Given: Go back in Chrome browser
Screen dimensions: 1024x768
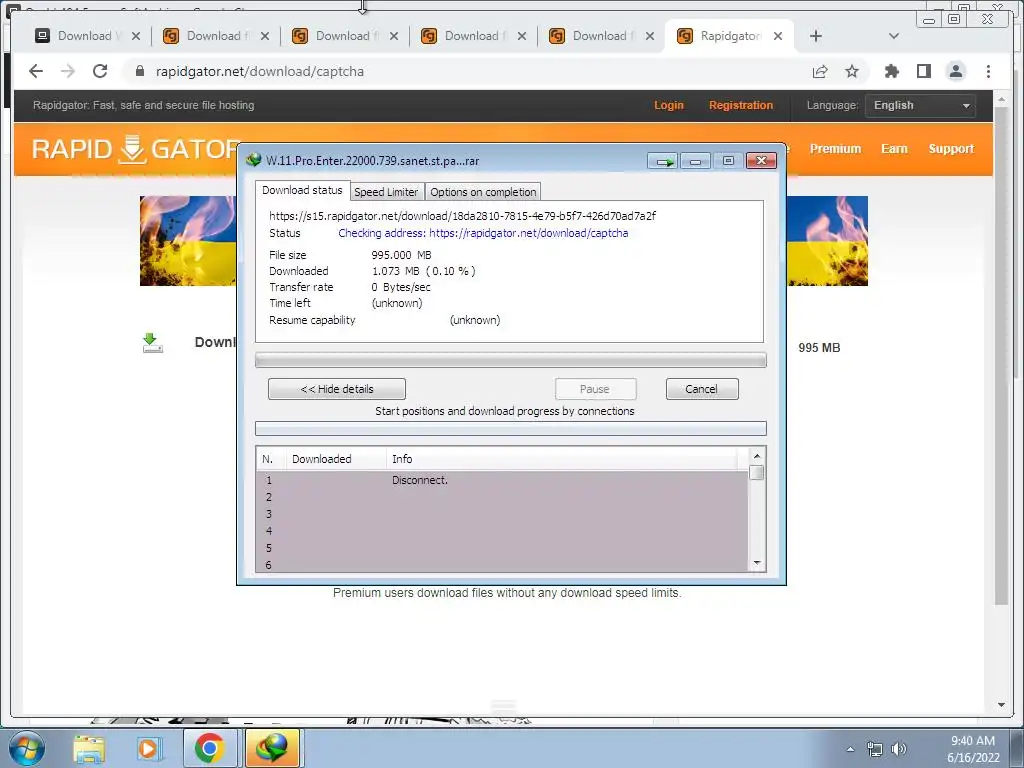Looking at the screenshot, I should coord(36,71).
